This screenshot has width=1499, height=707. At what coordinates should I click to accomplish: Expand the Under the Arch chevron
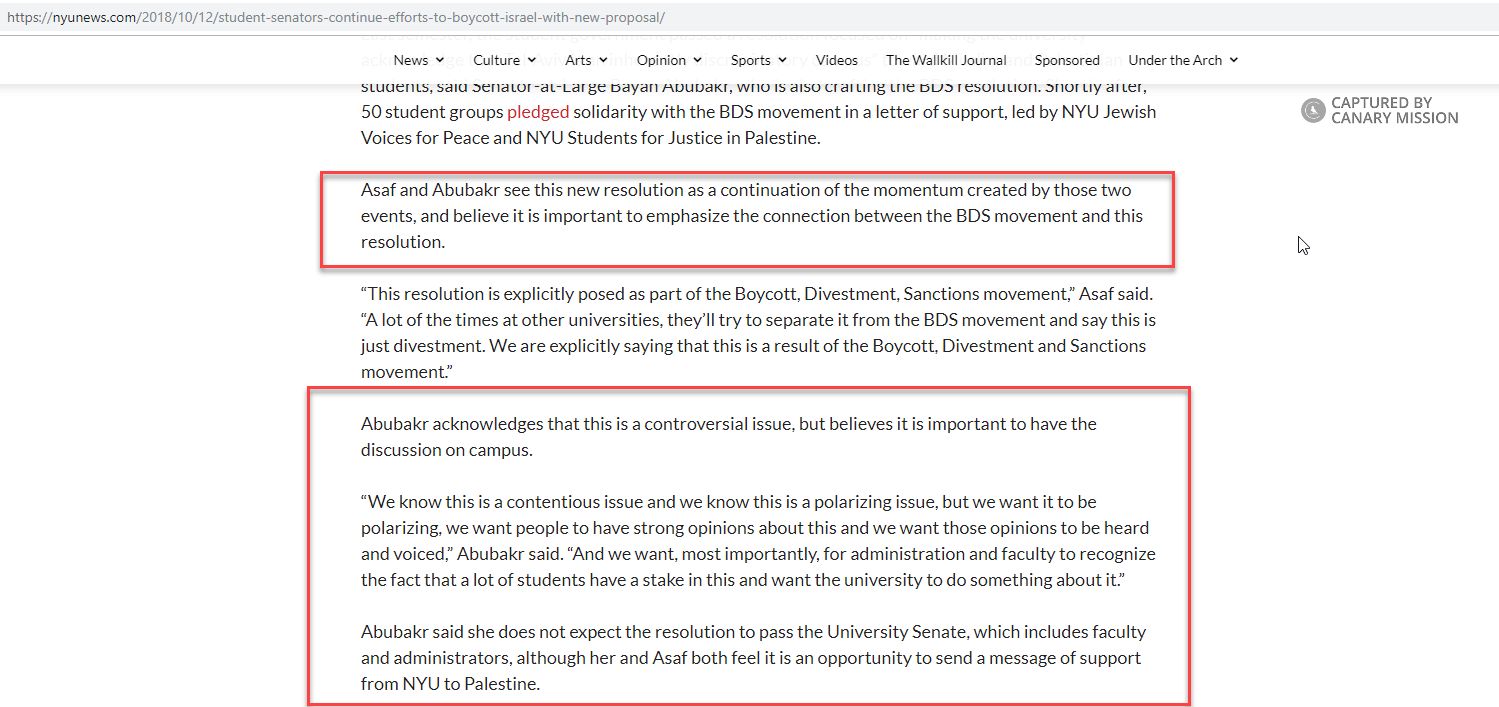[1233, 61]
